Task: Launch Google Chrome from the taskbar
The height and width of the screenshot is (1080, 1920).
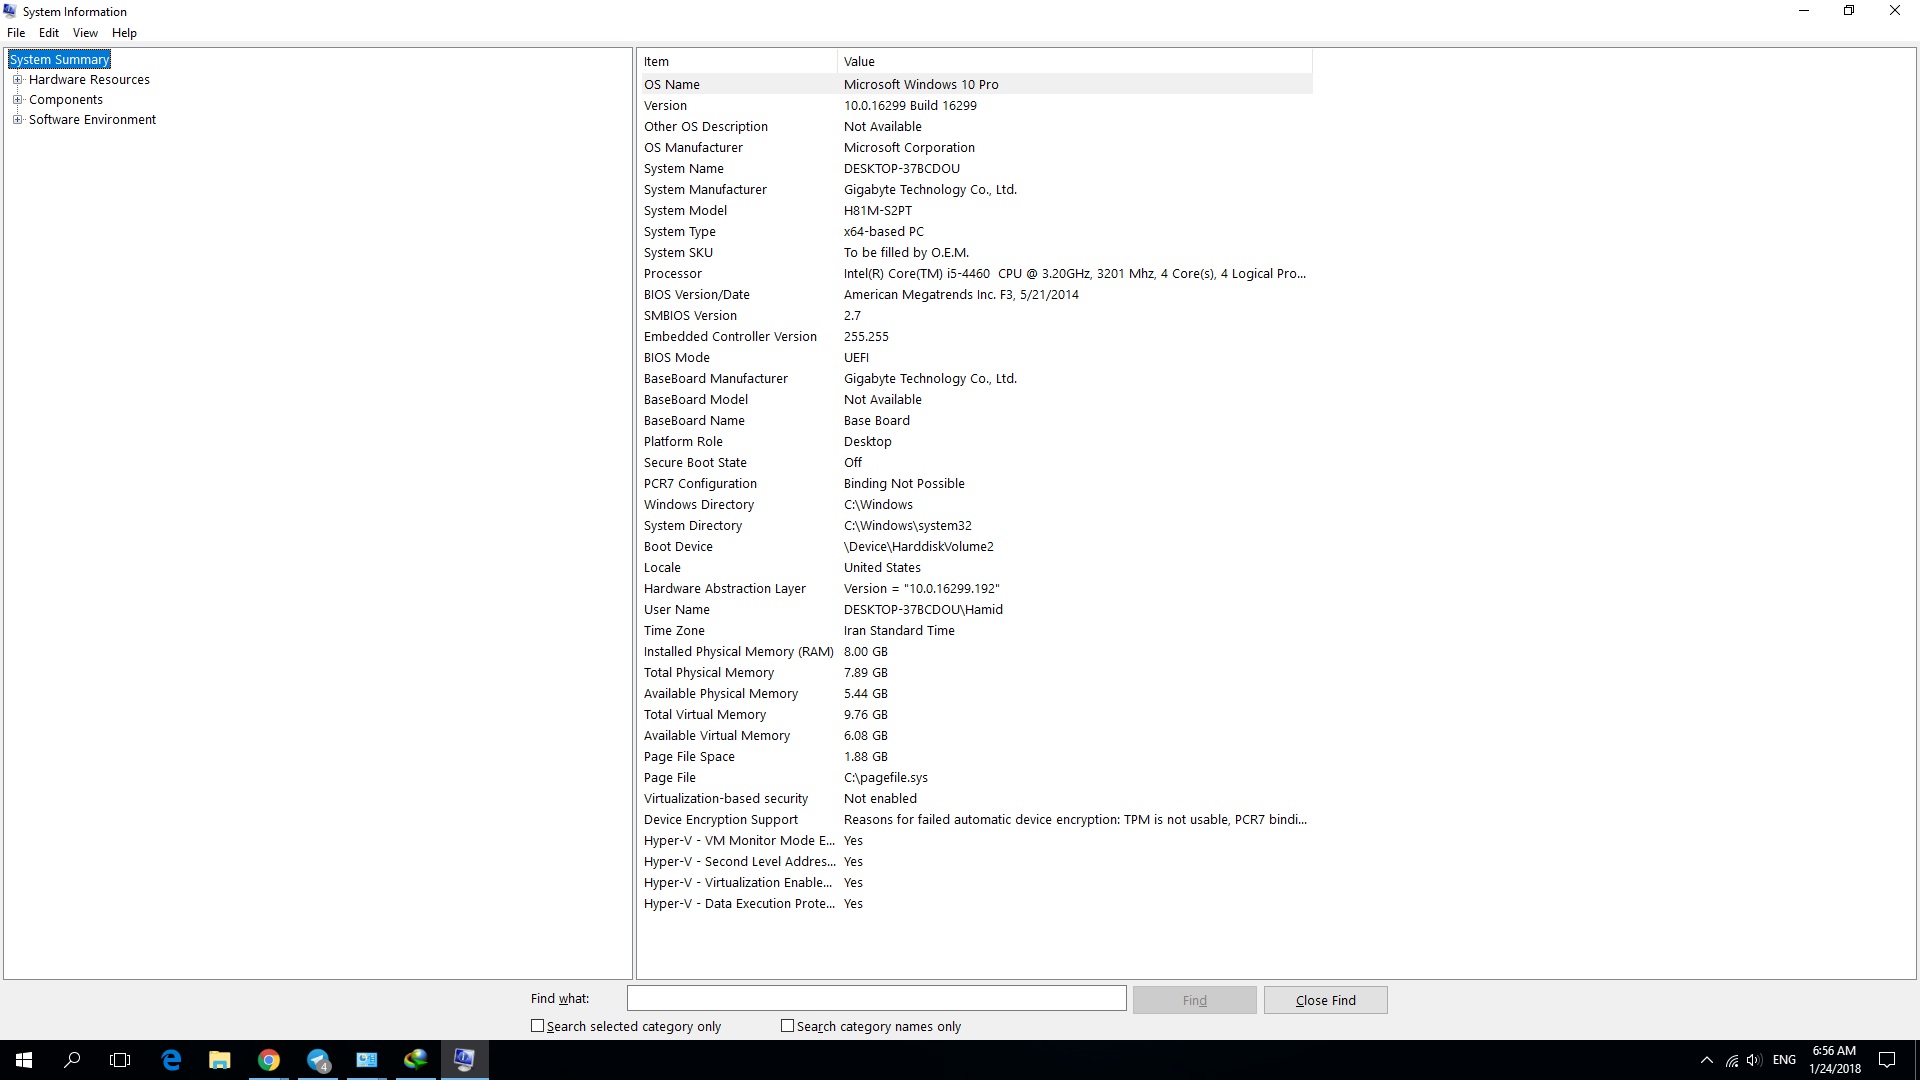Action: [x=268, y=1060]
